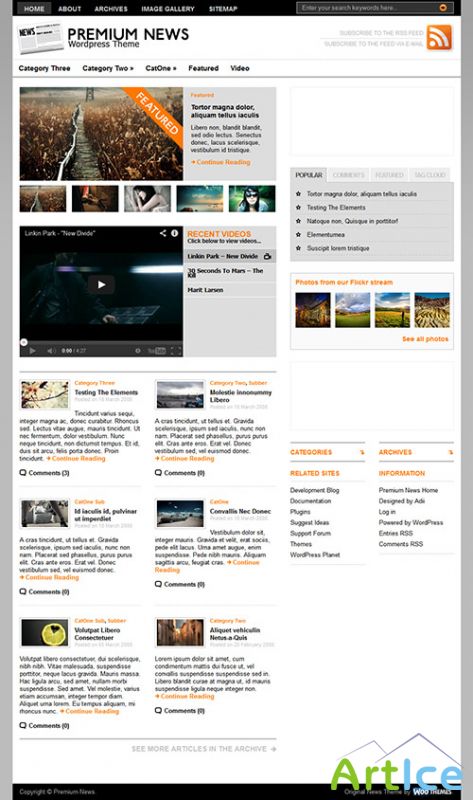Click See more articles in the archive
The width and height of the screenshot is (473, 800).
(x=204, y=749)
